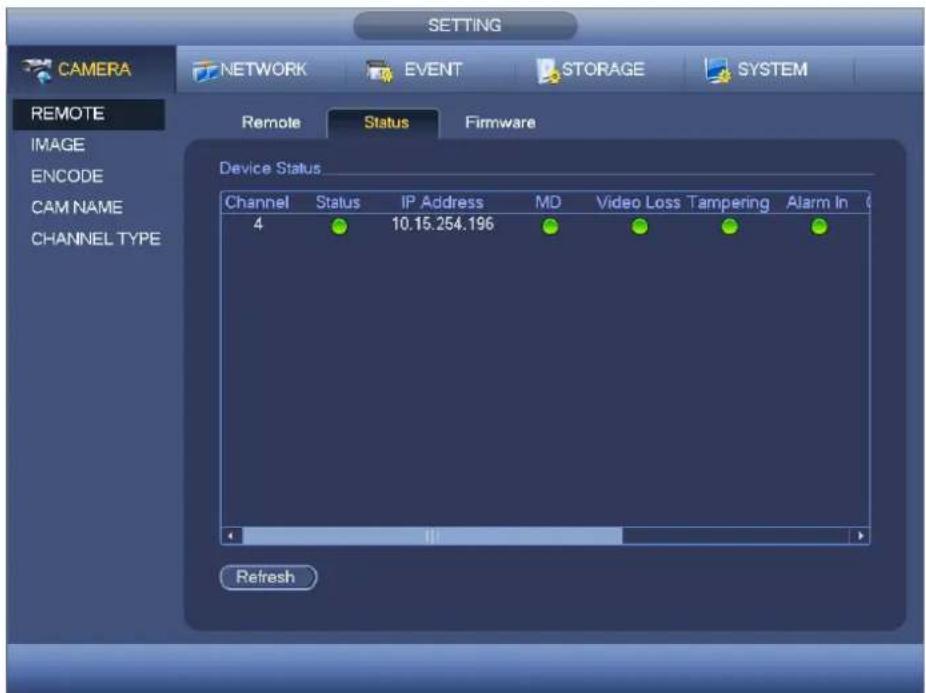Click right arrow of horizontal scrollbar
926x693 pixels.
[x=860, y=536]
